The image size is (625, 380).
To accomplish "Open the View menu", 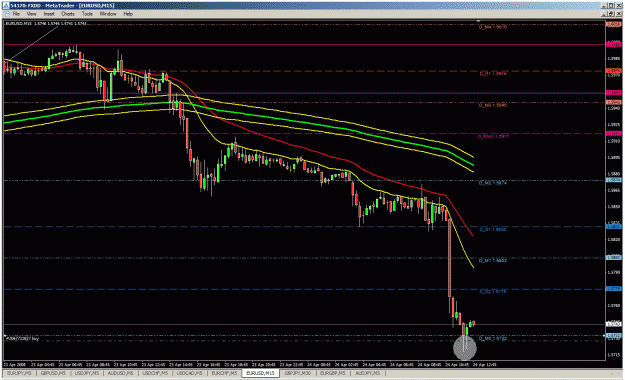I will (31, 14).
